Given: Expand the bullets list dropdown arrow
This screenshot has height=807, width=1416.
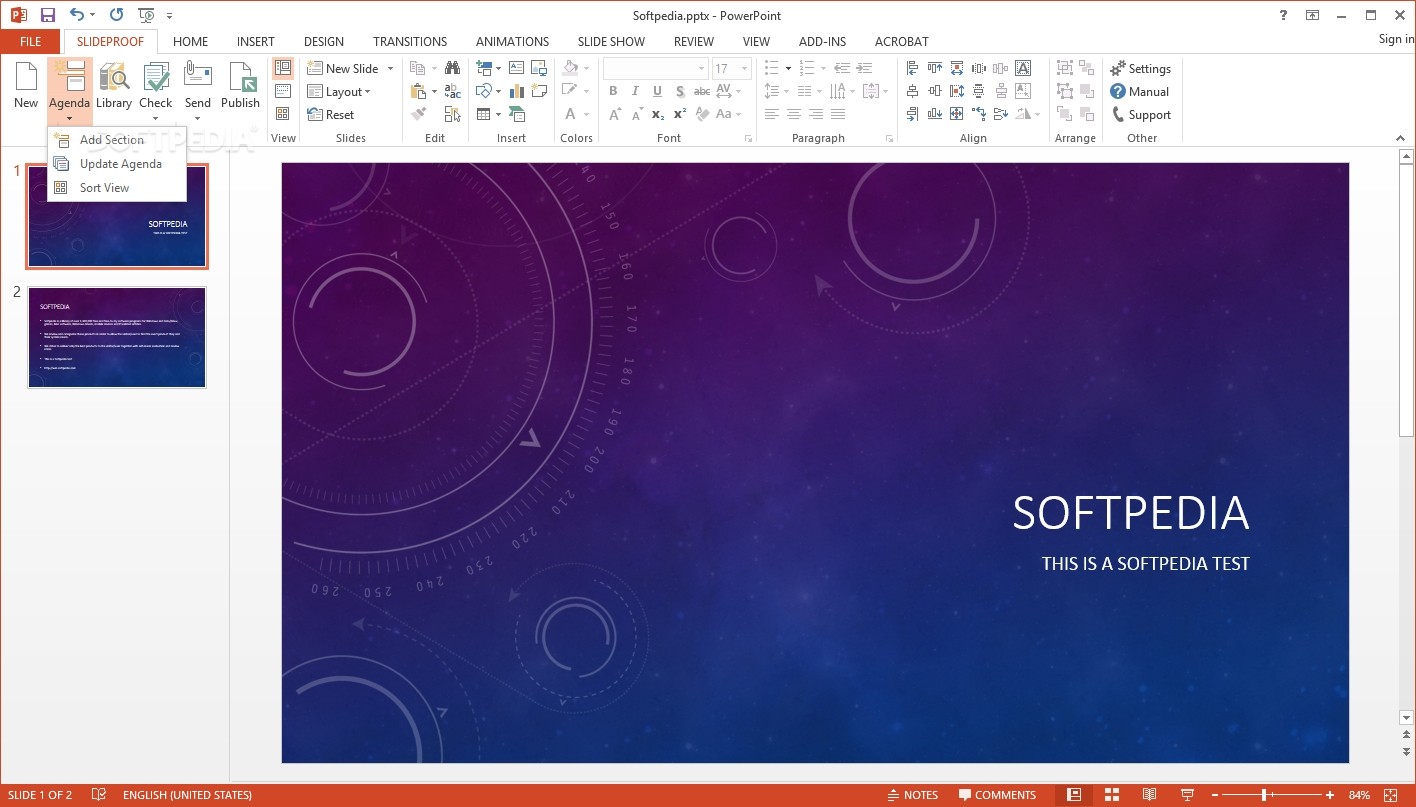Looking at the screenshot, I should [x=788, y=68].
